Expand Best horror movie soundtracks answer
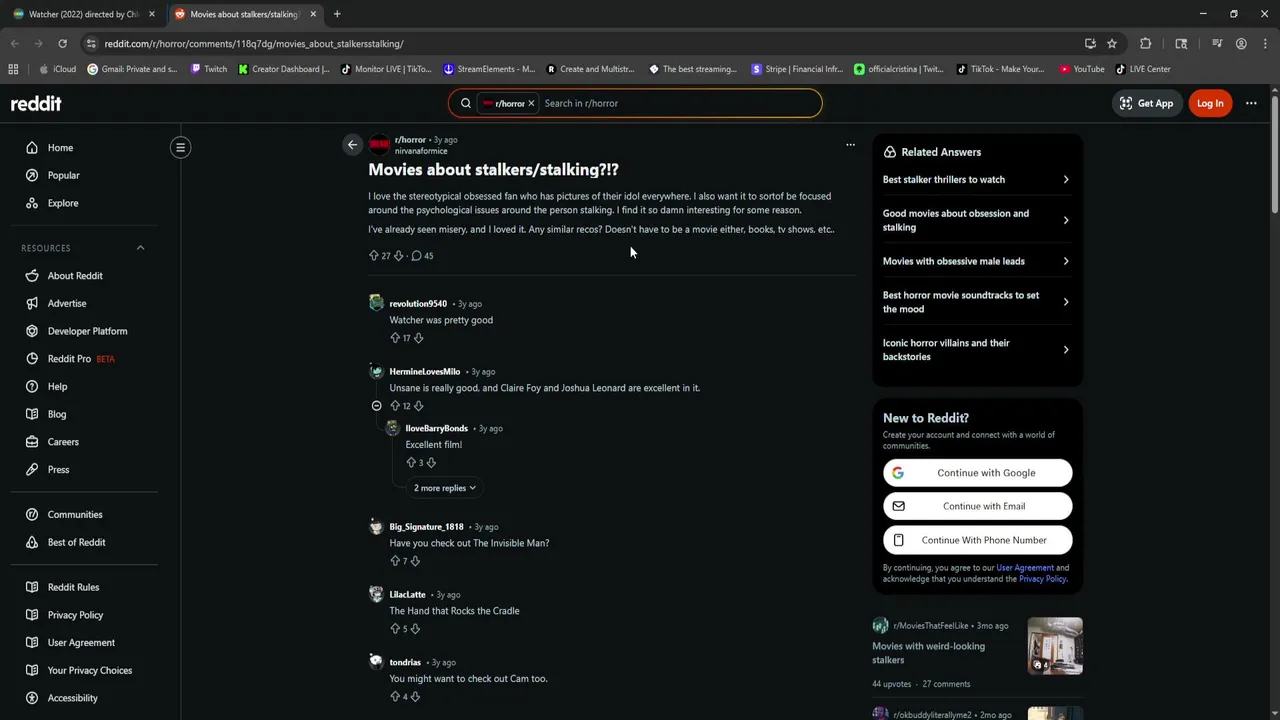Screen dimensions: 1280x720 (x=977, y=302)
